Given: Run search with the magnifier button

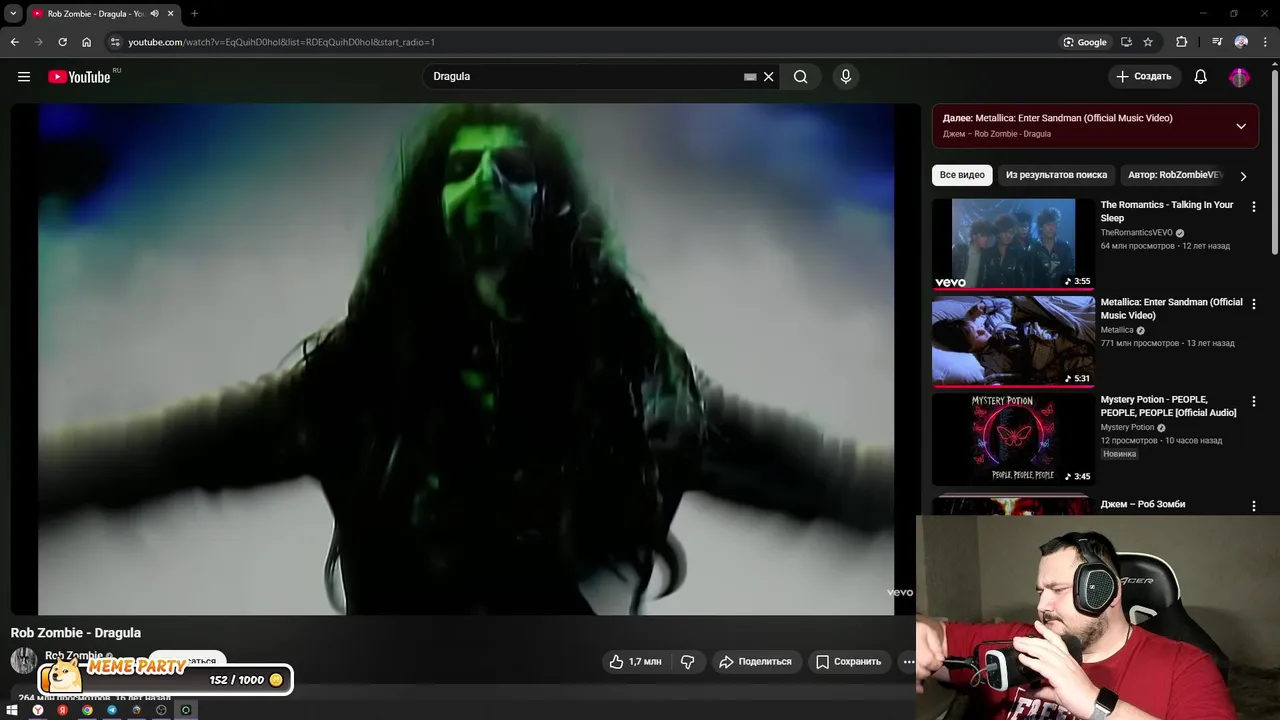Looking at the screenshot, I should coord(801,77).
